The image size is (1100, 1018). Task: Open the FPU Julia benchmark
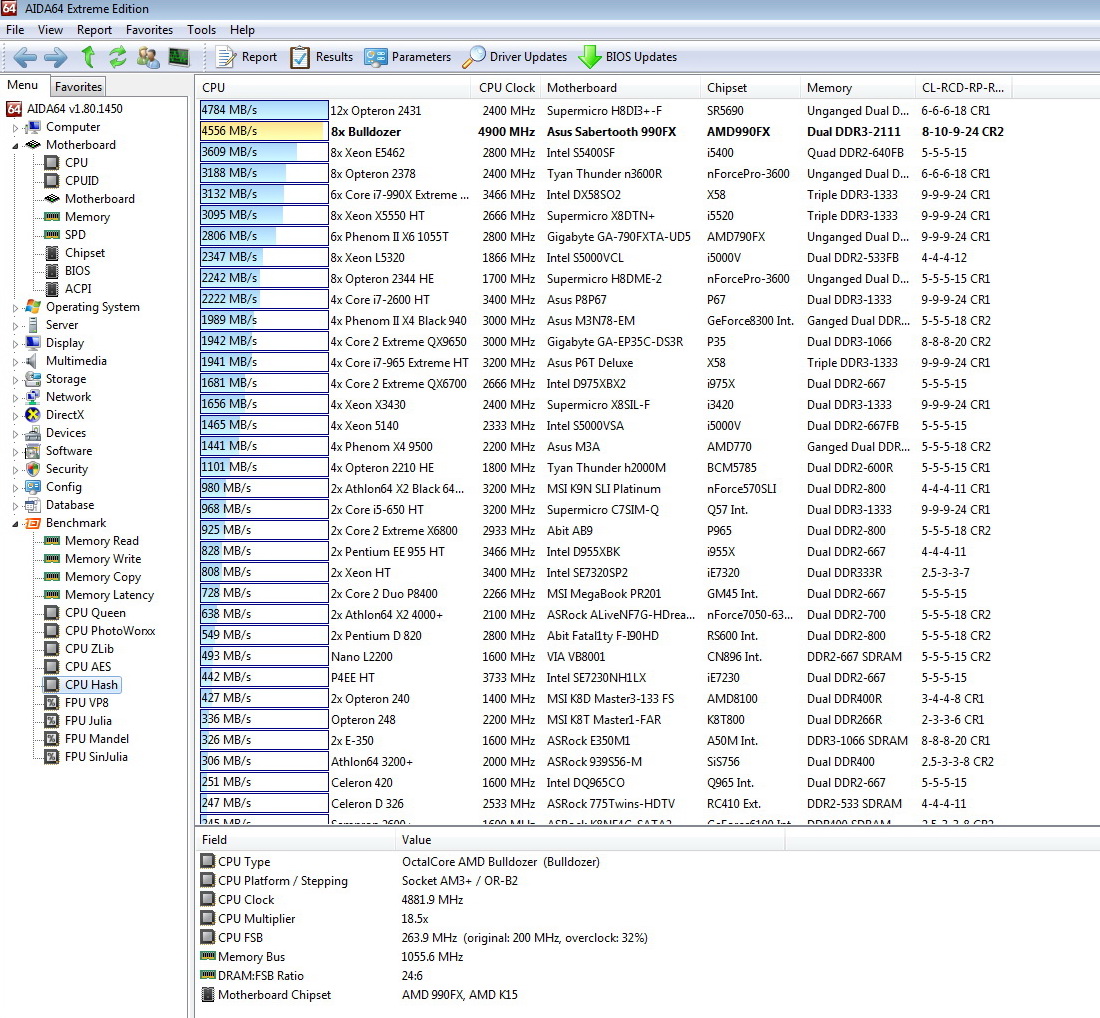pos(88,721)
